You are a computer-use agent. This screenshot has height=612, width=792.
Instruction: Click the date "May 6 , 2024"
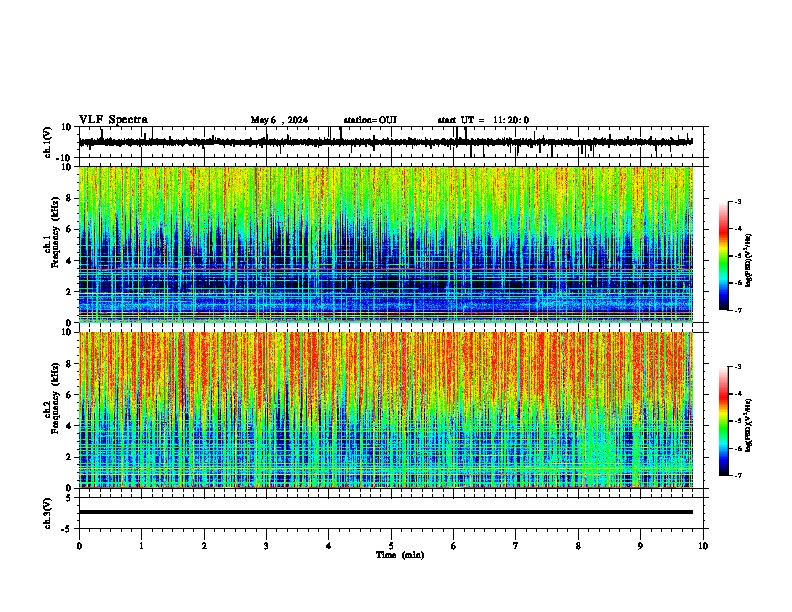279,120
